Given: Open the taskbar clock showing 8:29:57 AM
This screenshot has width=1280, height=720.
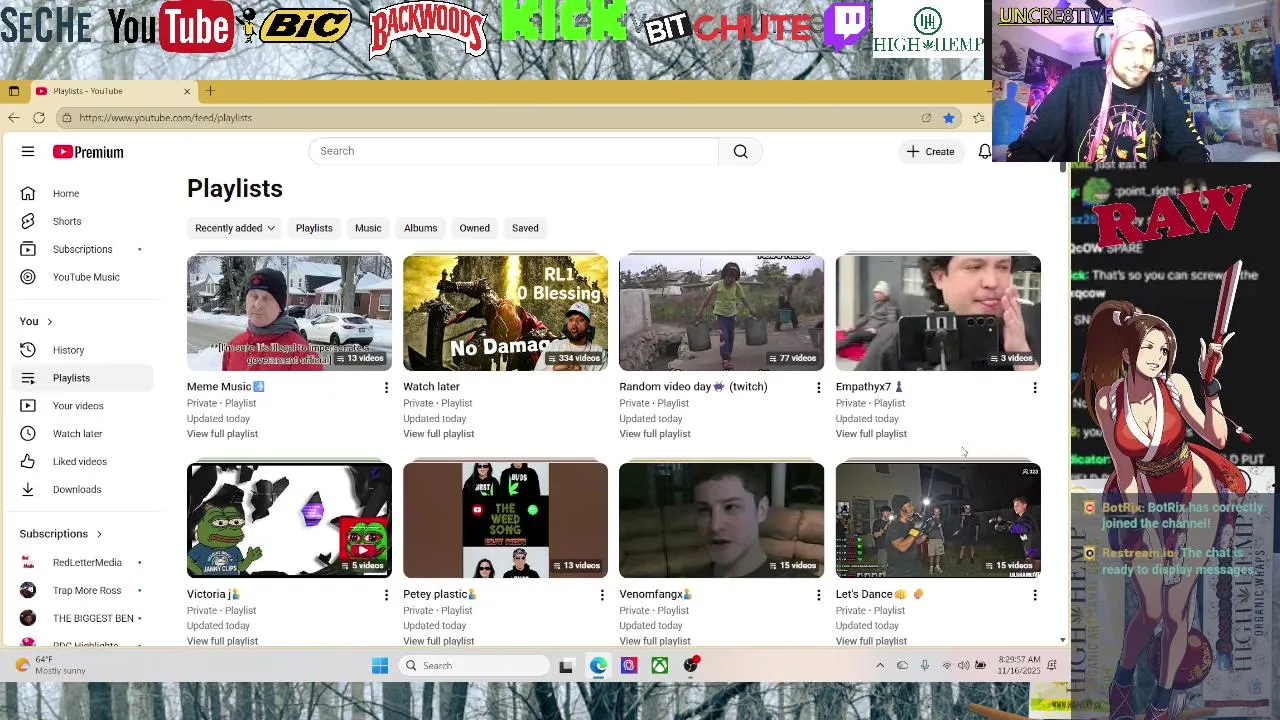Looking at the screenshot, I should (1018, 666).
